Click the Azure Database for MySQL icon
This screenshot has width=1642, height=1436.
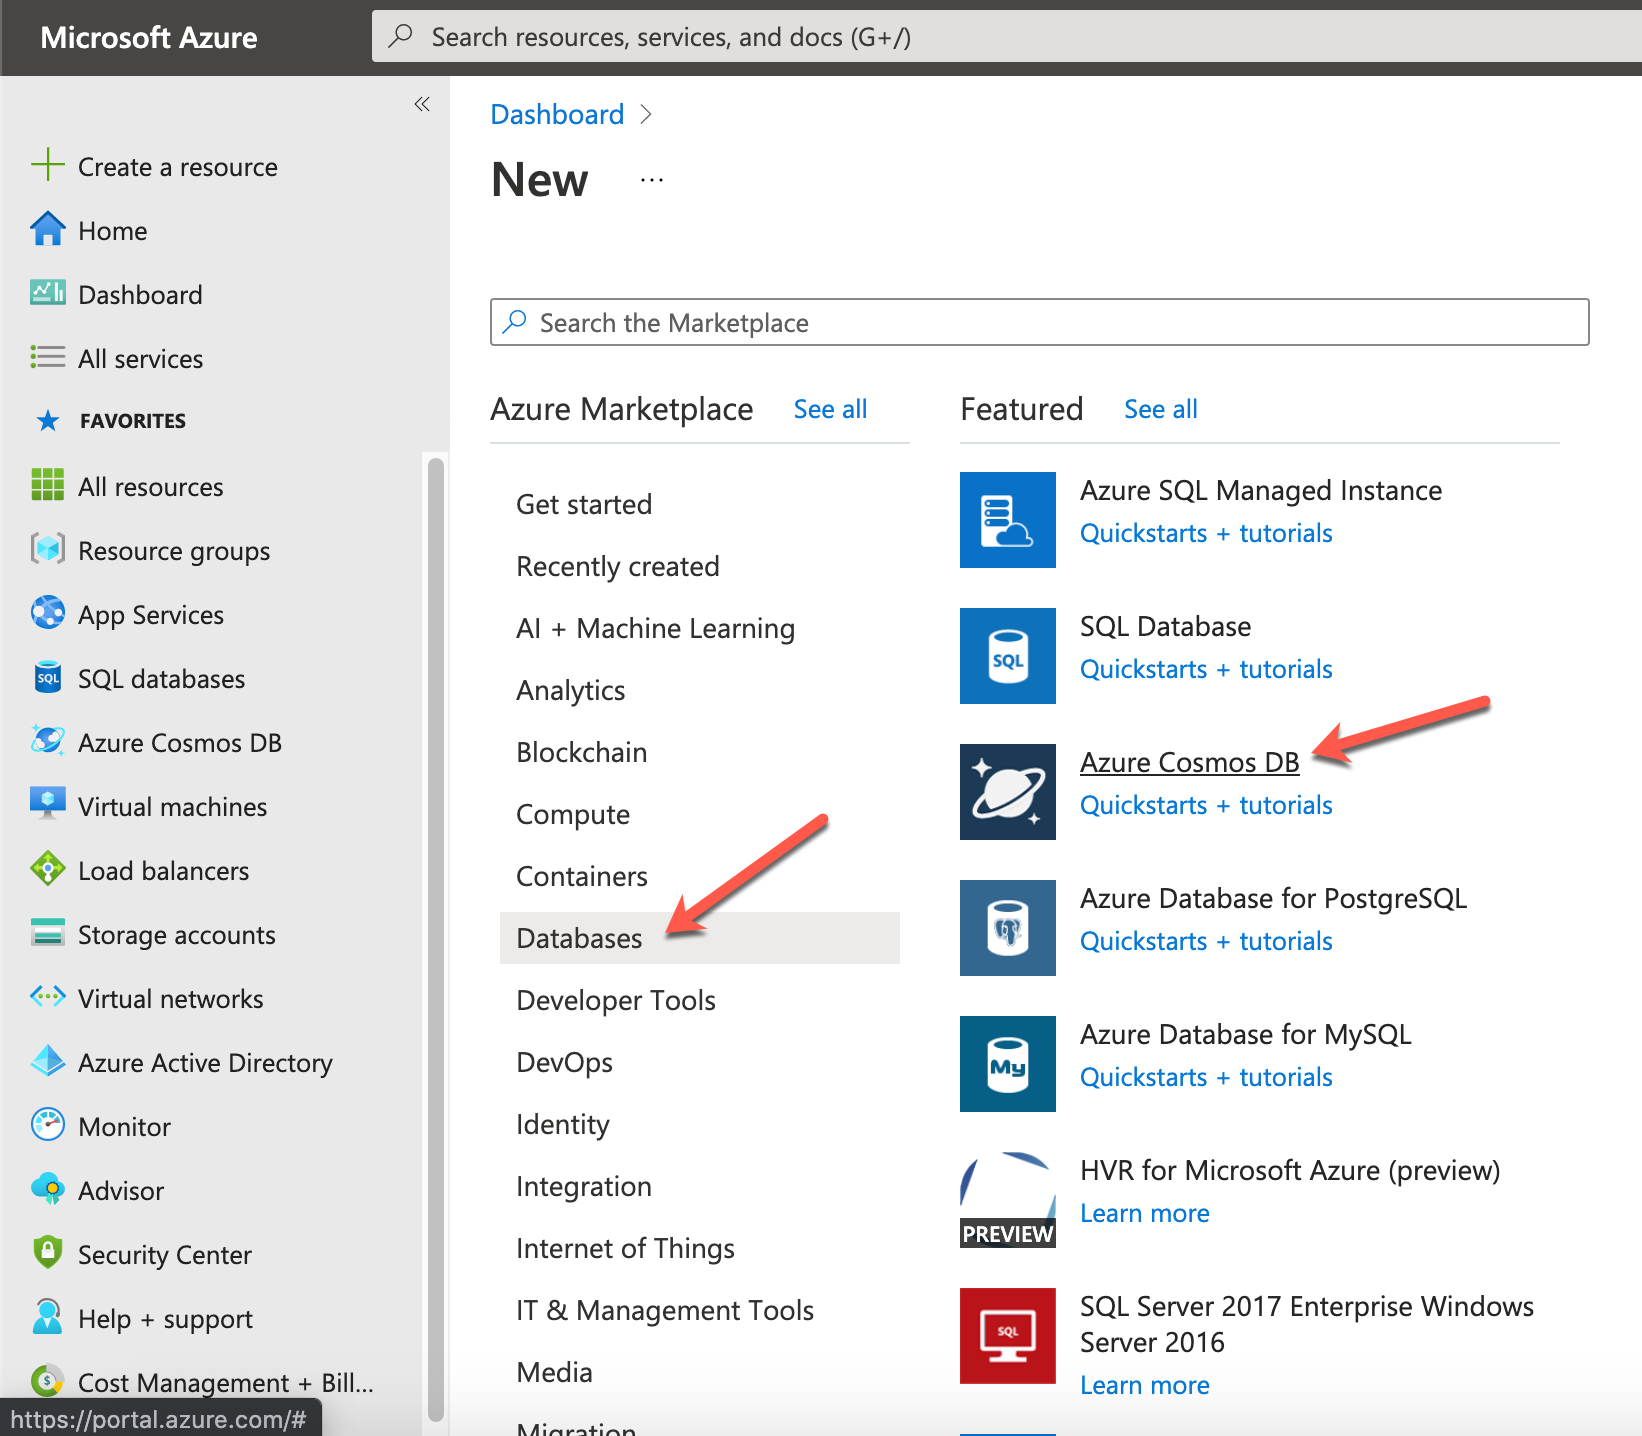click(1007, 1064)
